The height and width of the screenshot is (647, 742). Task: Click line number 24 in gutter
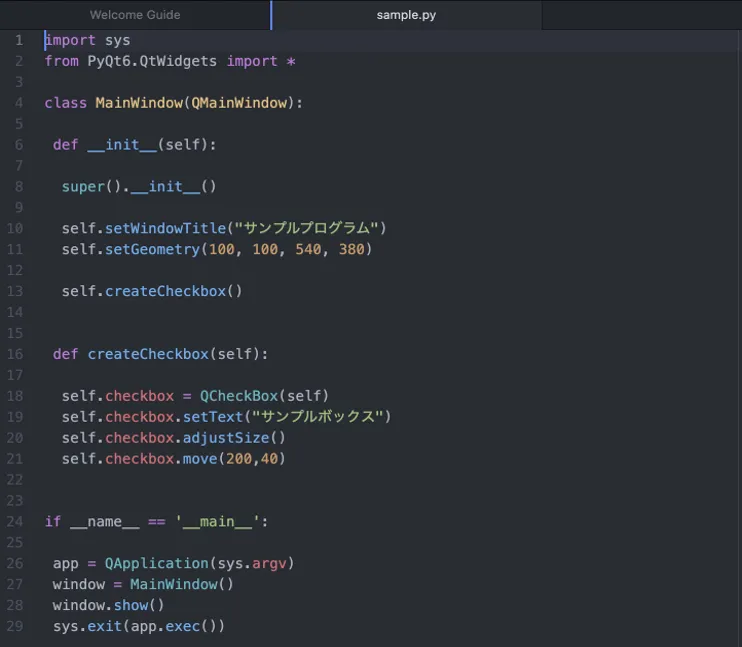15,521
